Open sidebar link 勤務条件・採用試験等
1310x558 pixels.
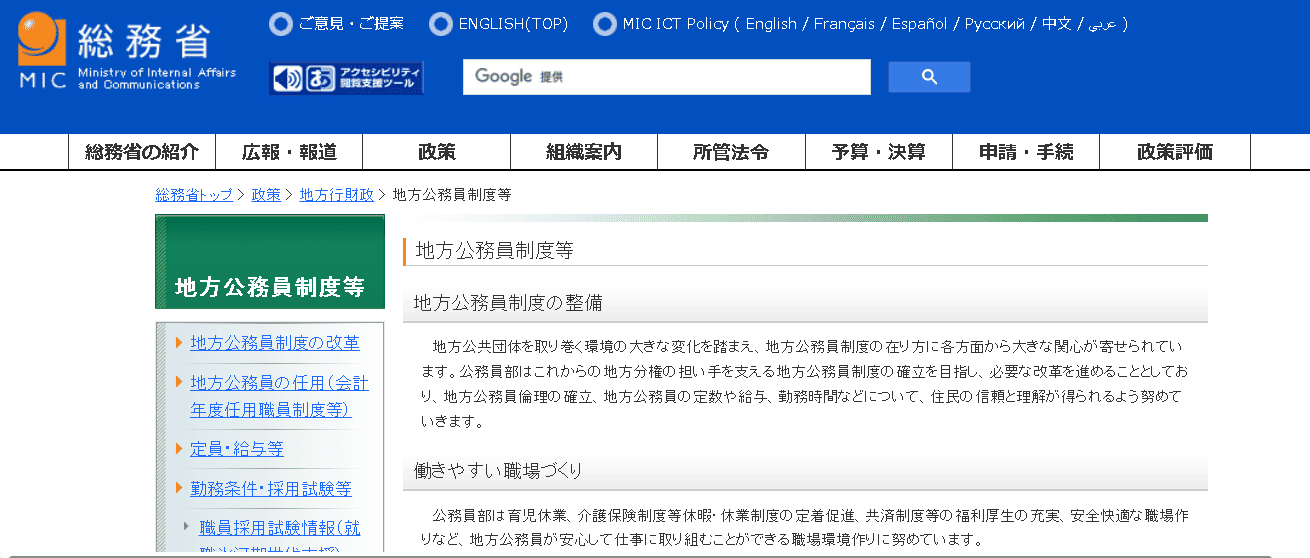tap(271, 488)
